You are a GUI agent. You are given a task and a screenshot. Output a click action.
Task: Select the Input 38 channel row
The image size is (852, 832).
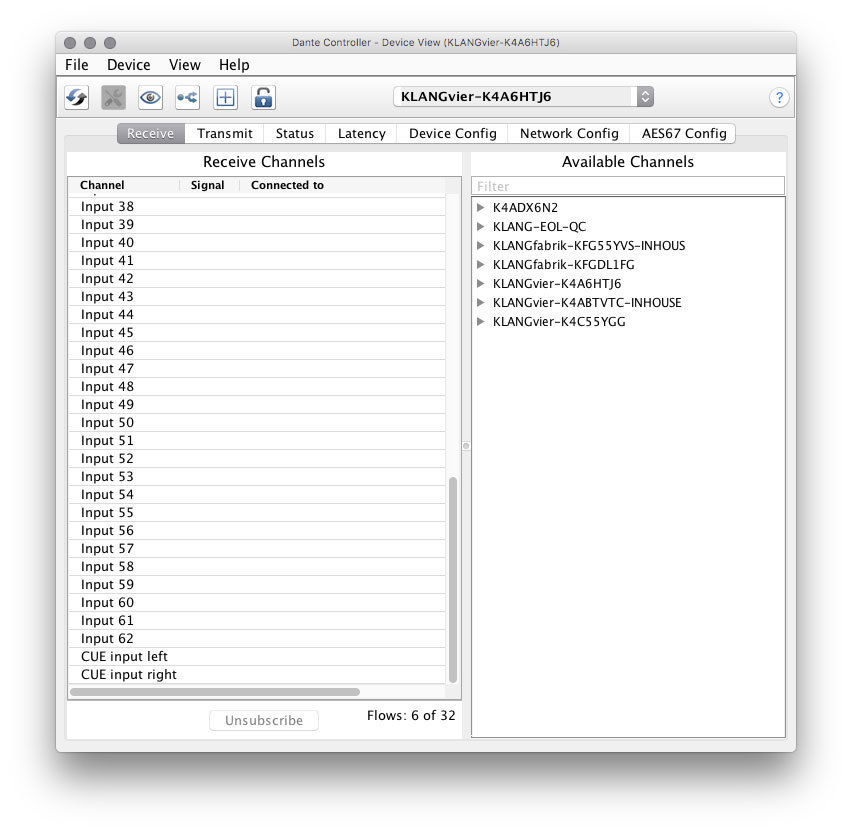point(257,207)
